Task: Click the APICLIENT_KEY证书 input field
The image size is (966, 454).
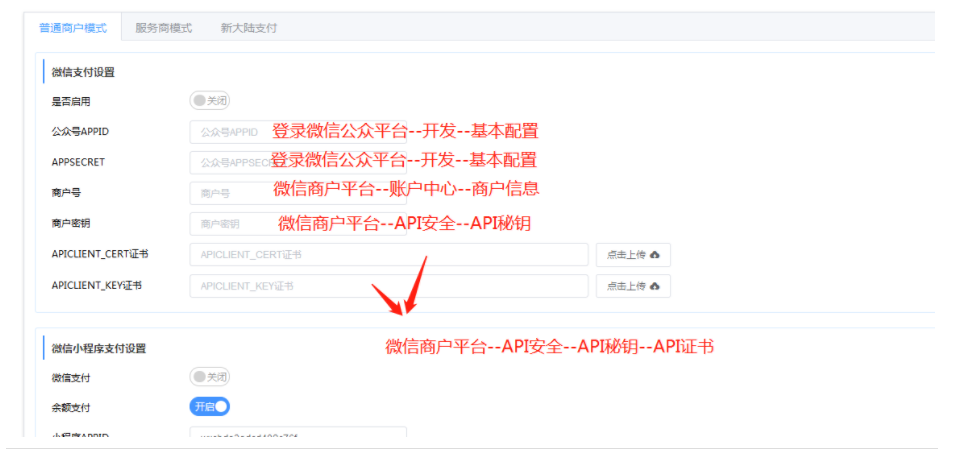Action: 389,286
